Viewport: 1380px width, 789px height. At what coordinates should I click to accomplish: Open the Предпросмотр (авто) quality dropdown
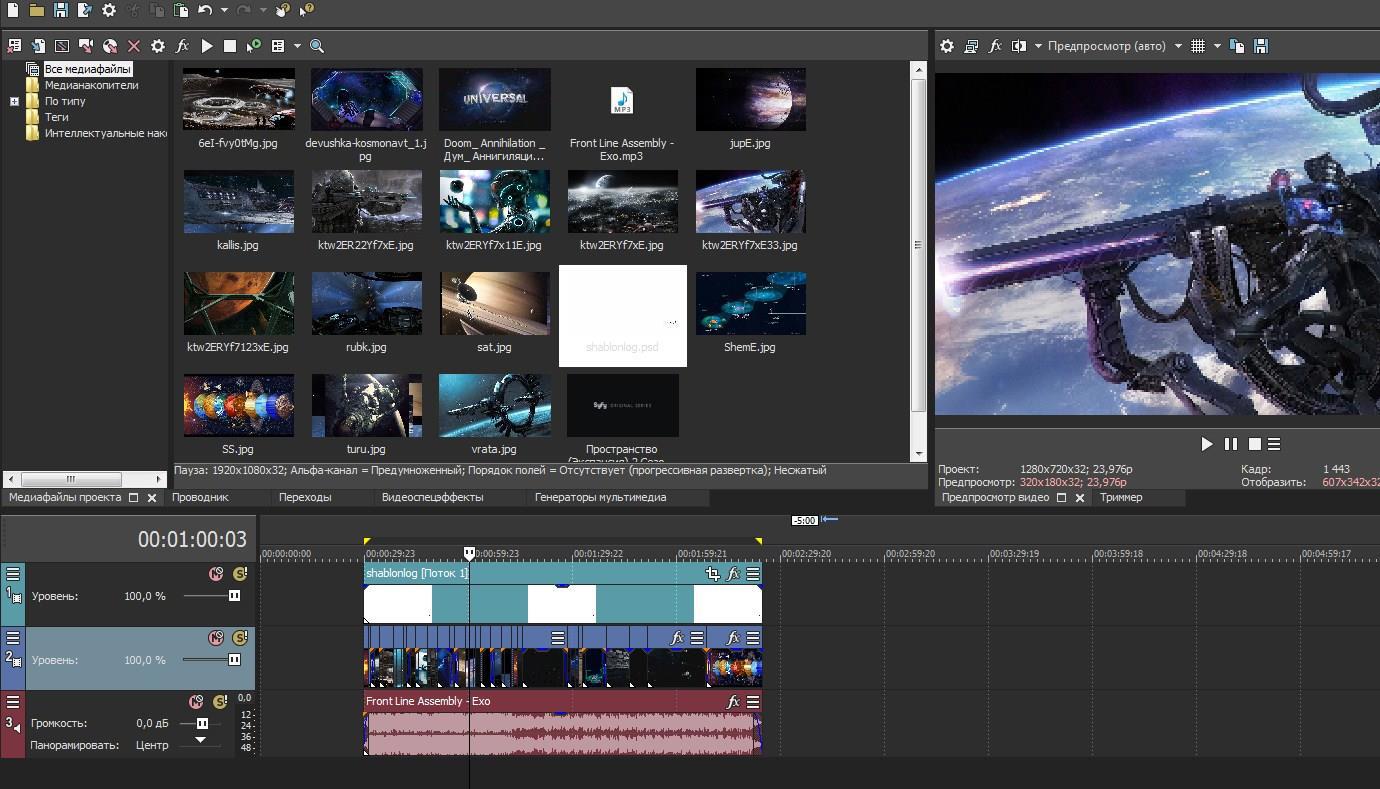[x=1178, y=46]
